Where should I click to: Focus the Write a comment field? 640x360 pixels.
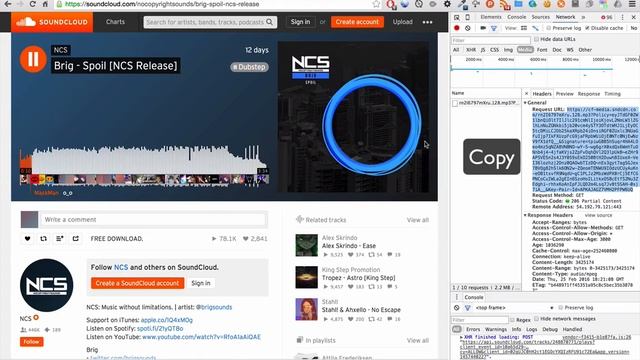point(153,220)
